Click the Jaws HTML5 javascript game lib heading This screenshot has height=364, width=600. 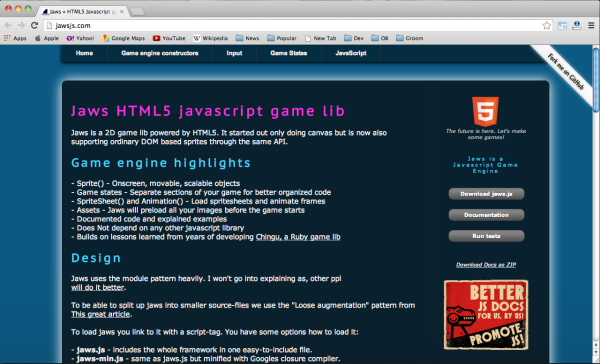tap(208, 111)
